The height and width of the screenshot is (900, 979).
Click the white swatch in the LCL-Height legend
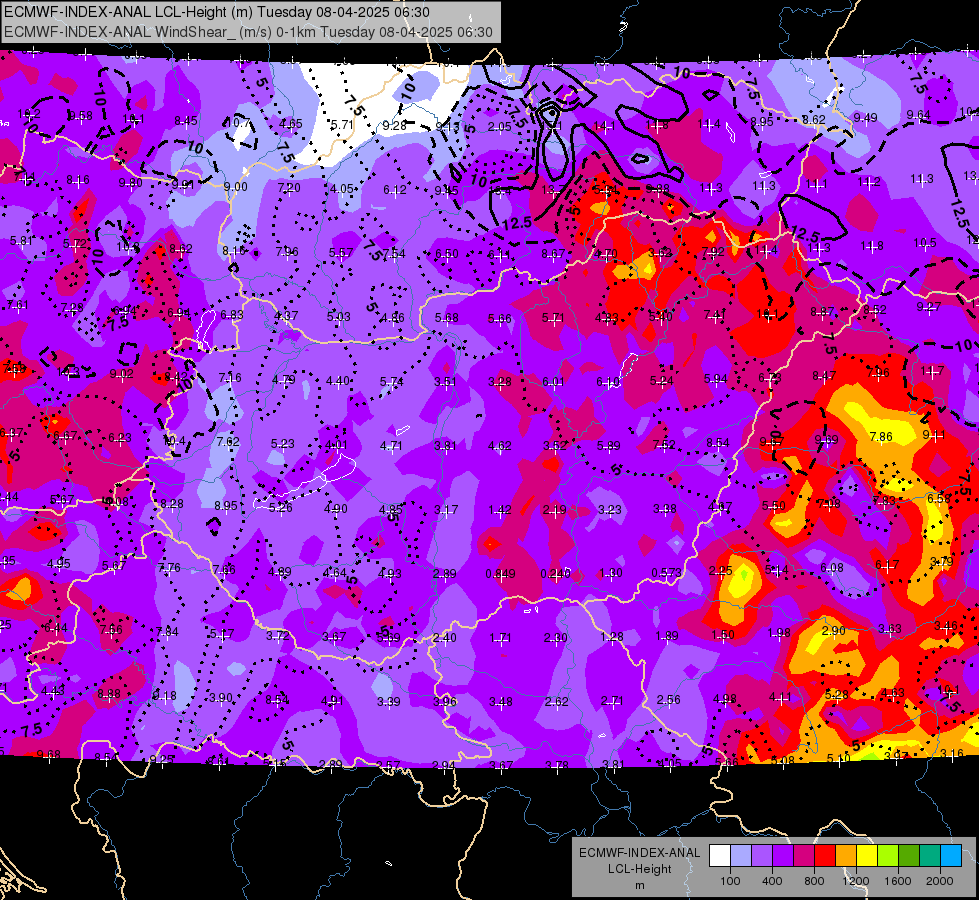pos(720,856)
